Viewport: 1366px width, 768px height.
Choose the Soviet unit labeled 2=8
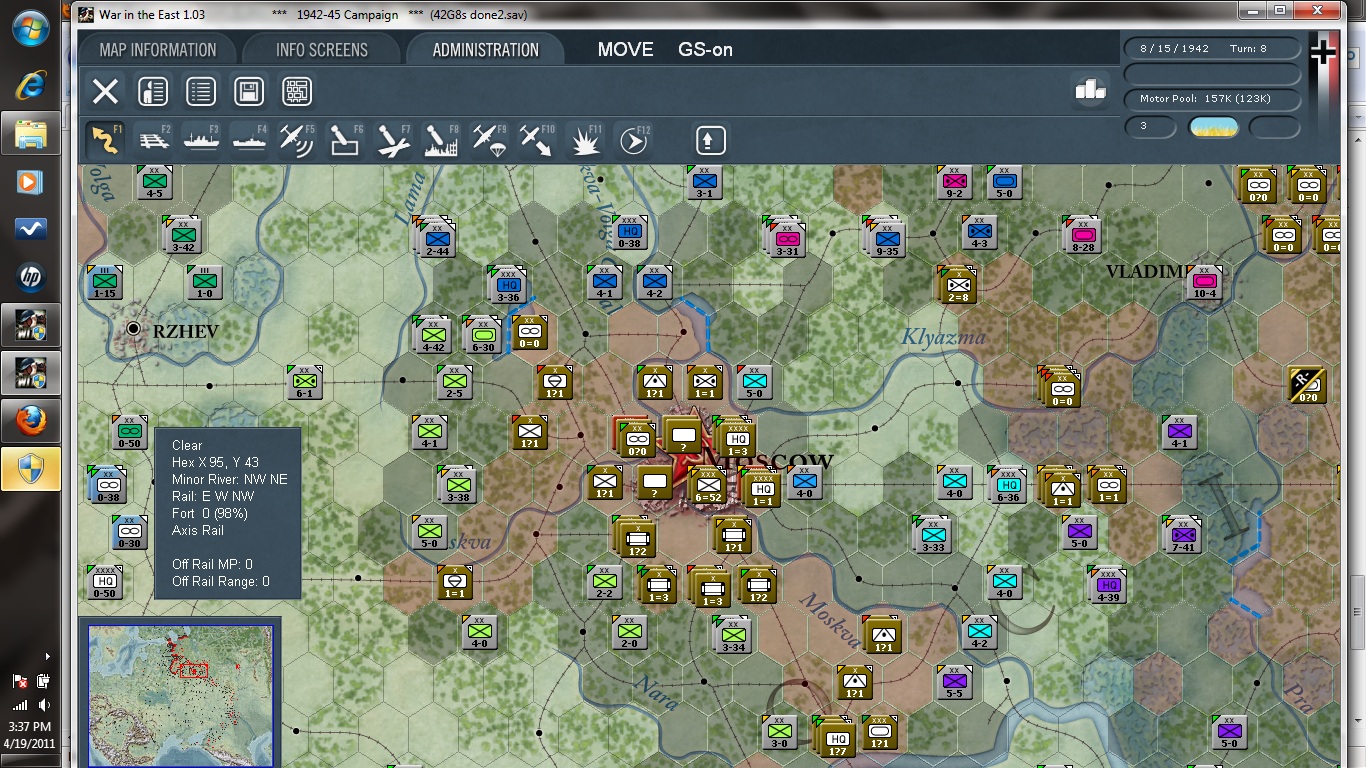click(x=957, y=285)
